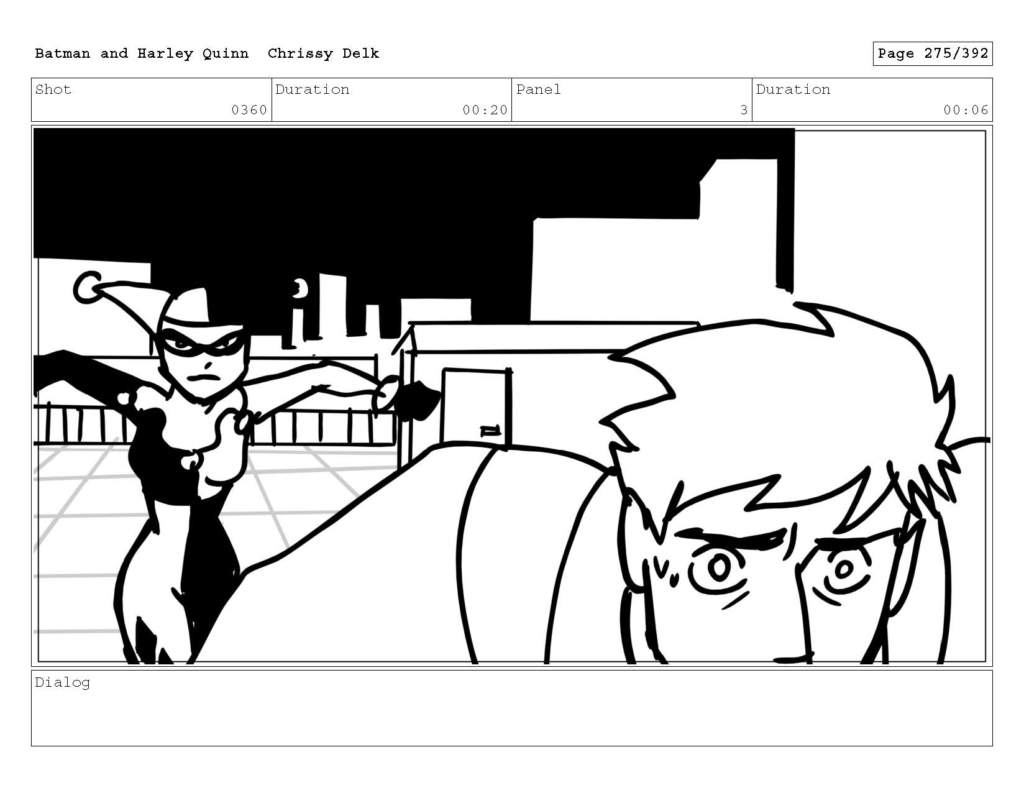Click the shot duration value '00:20'

[485, 110]
